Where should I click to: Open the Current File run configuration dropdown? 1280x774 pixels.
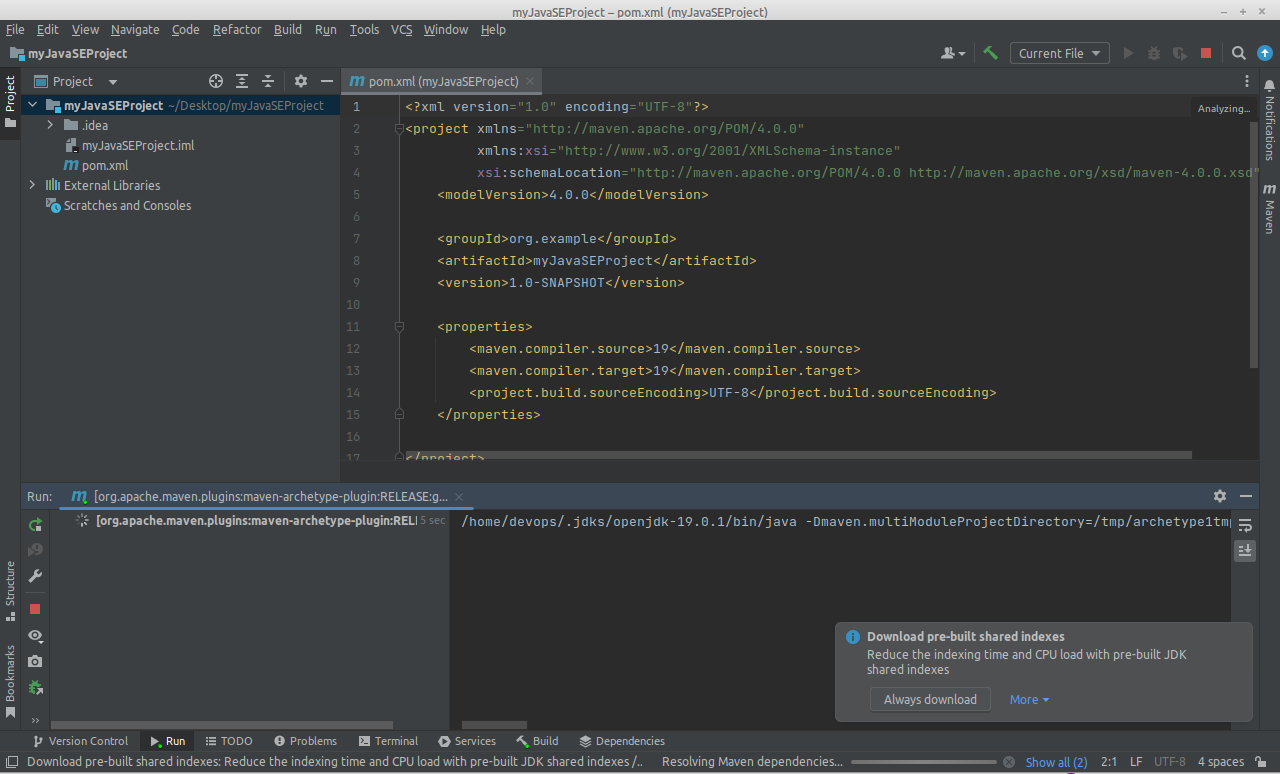click(1059, 53)
